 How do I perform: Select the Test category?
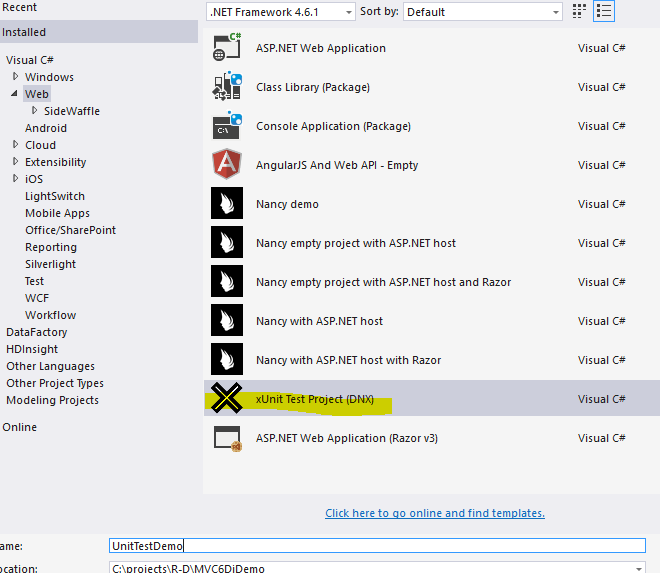pyautogui.click(x=34, y=281)
